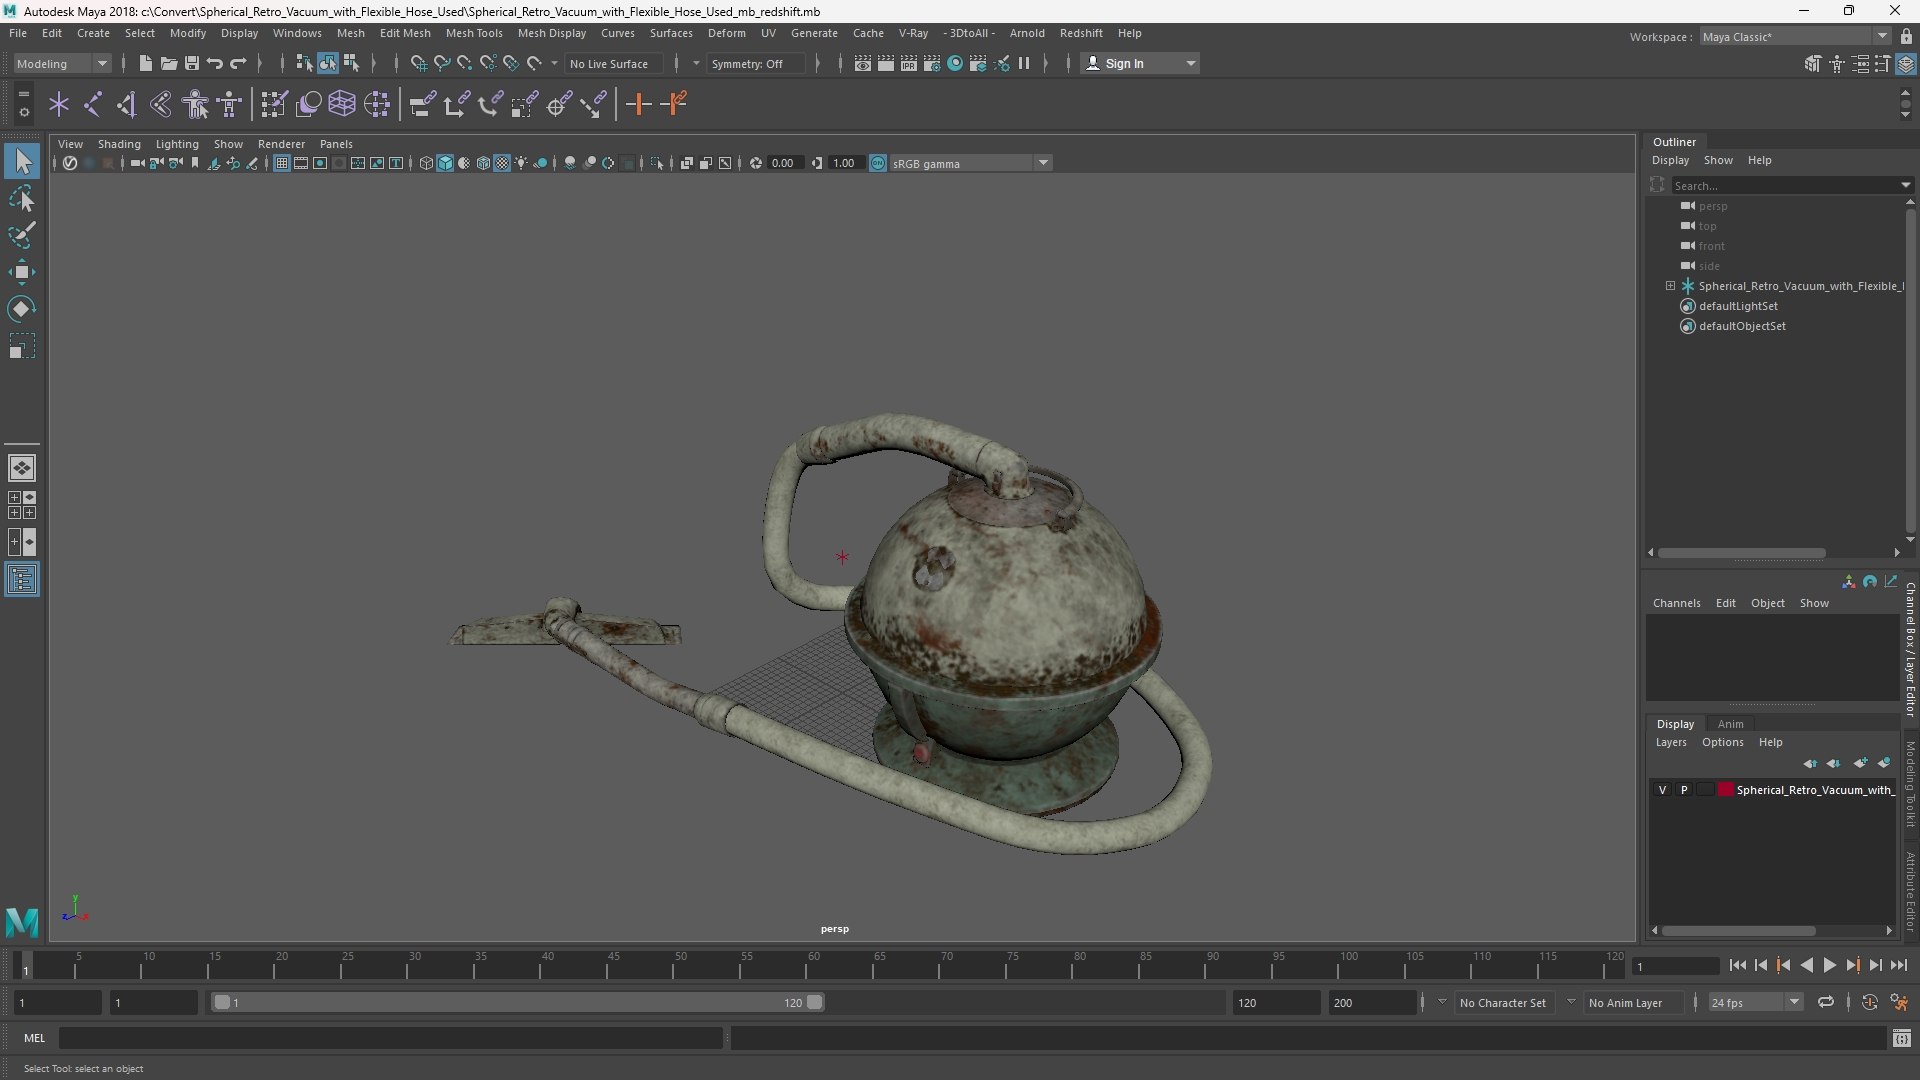1920x1080 pixels.
Task: Select the arrow Select tool
Action: [22, 161]
